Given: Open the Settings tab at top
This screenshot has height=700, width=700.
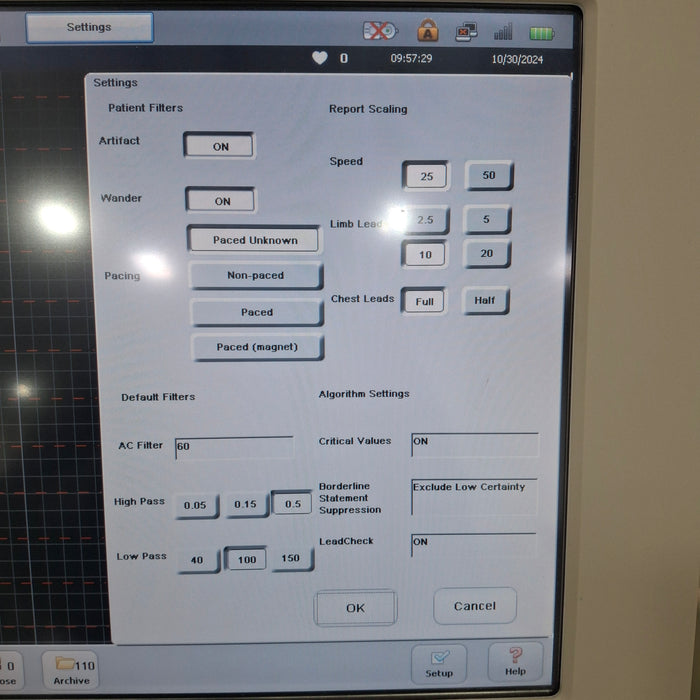Looking at the screenshot, I should (x=89, y=28).
